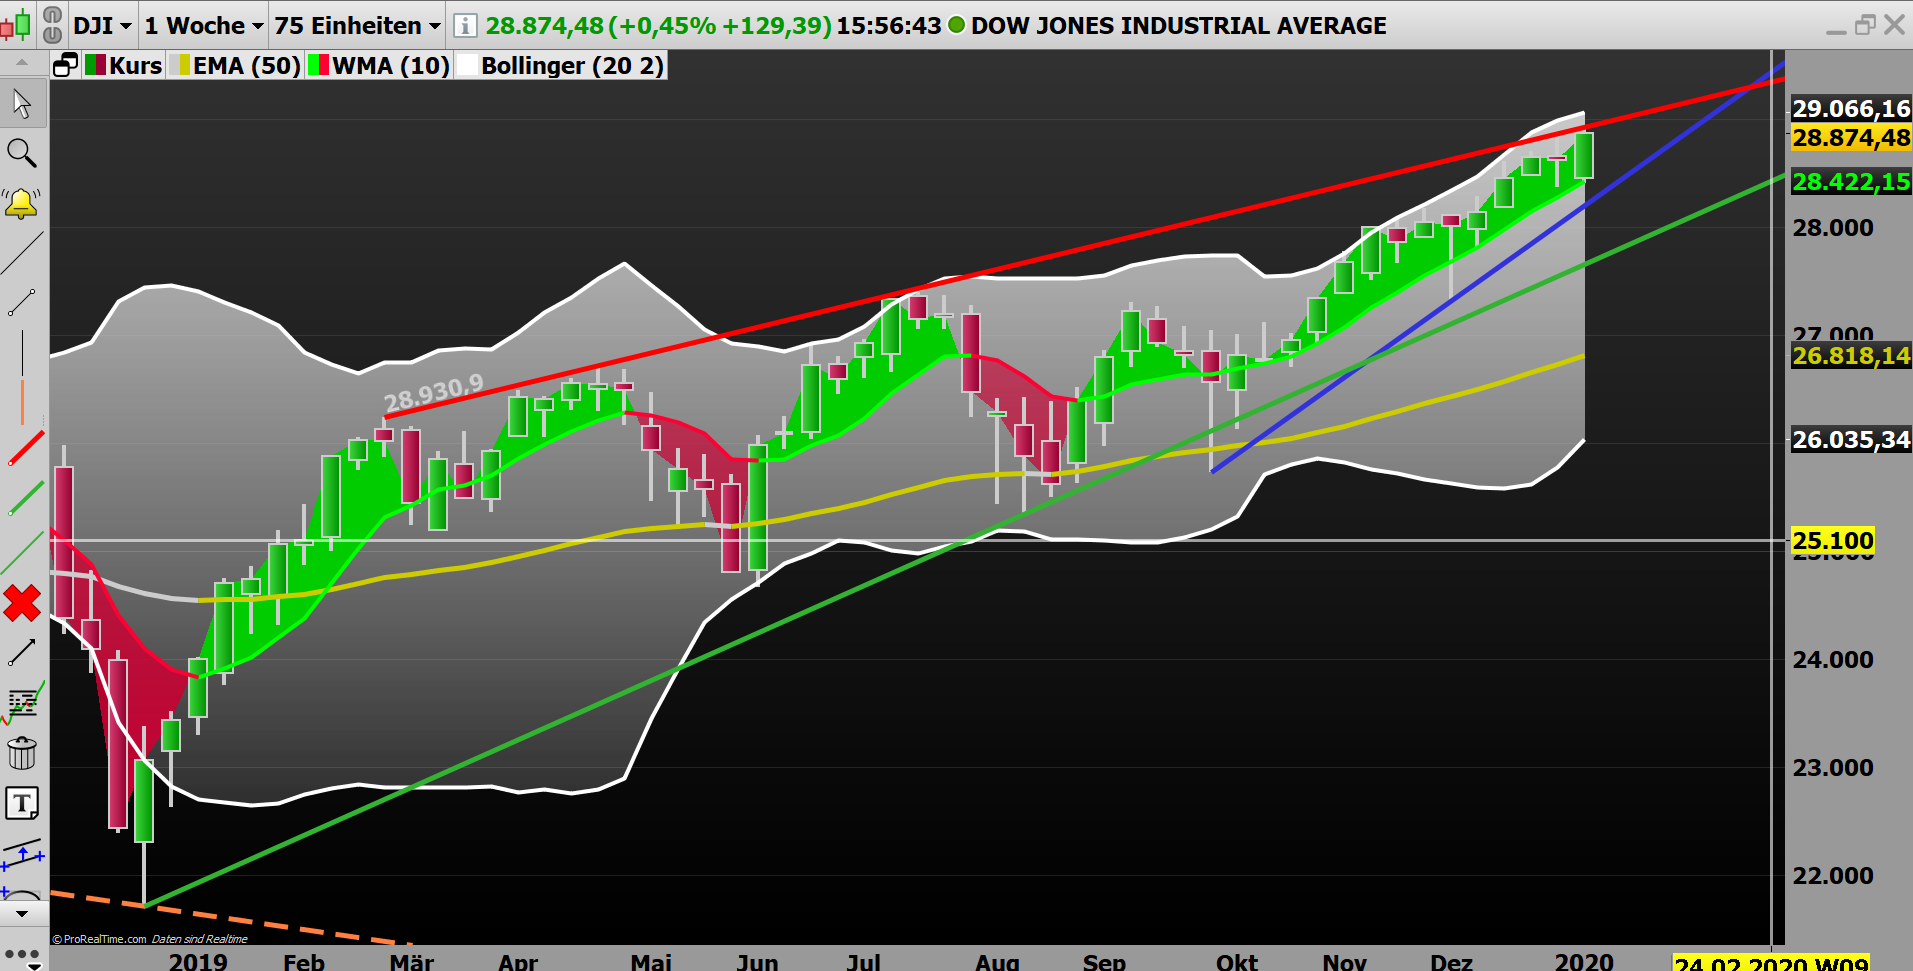Activate the zoom magnifier tool
Image resolution: width=1913 pixels, height=971 pixels.
[x=22, y=153]
